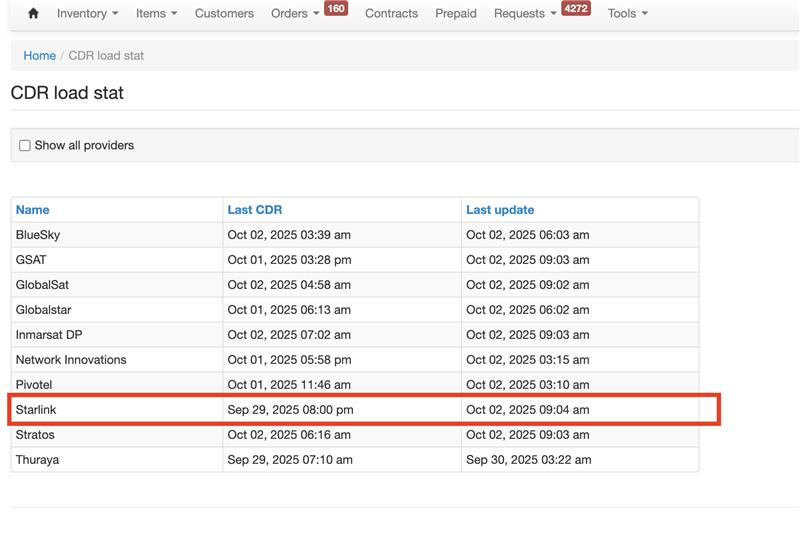The height and width of the screenshot is (554, 800).
Task: Open the Items dropdown menu
Action: [x=156, y=13]
